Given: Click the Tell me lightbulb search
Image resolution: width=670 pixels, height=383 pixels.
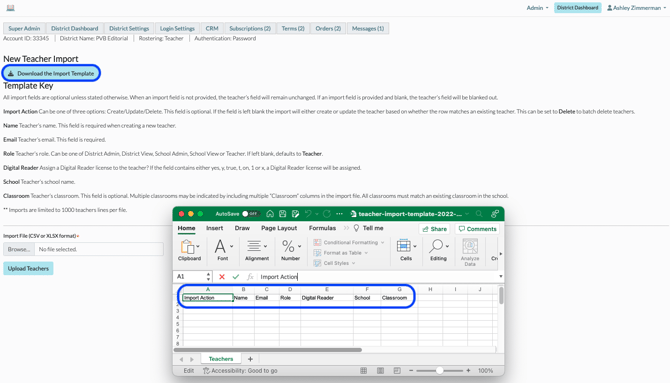Looking at the screenshot, I should [x=368, y=228].
